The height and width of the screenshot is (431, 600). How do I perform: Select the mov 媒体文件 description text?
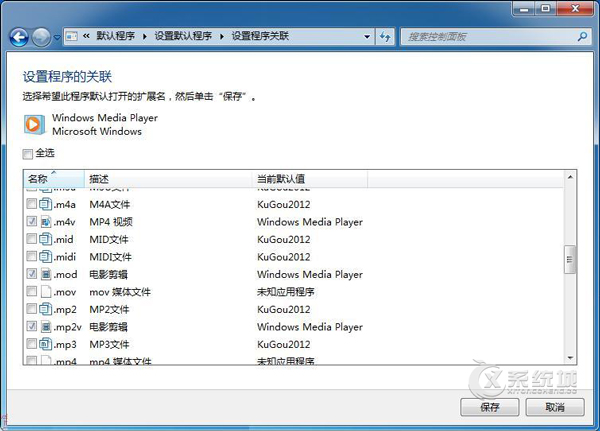click(x=120, y=292)
